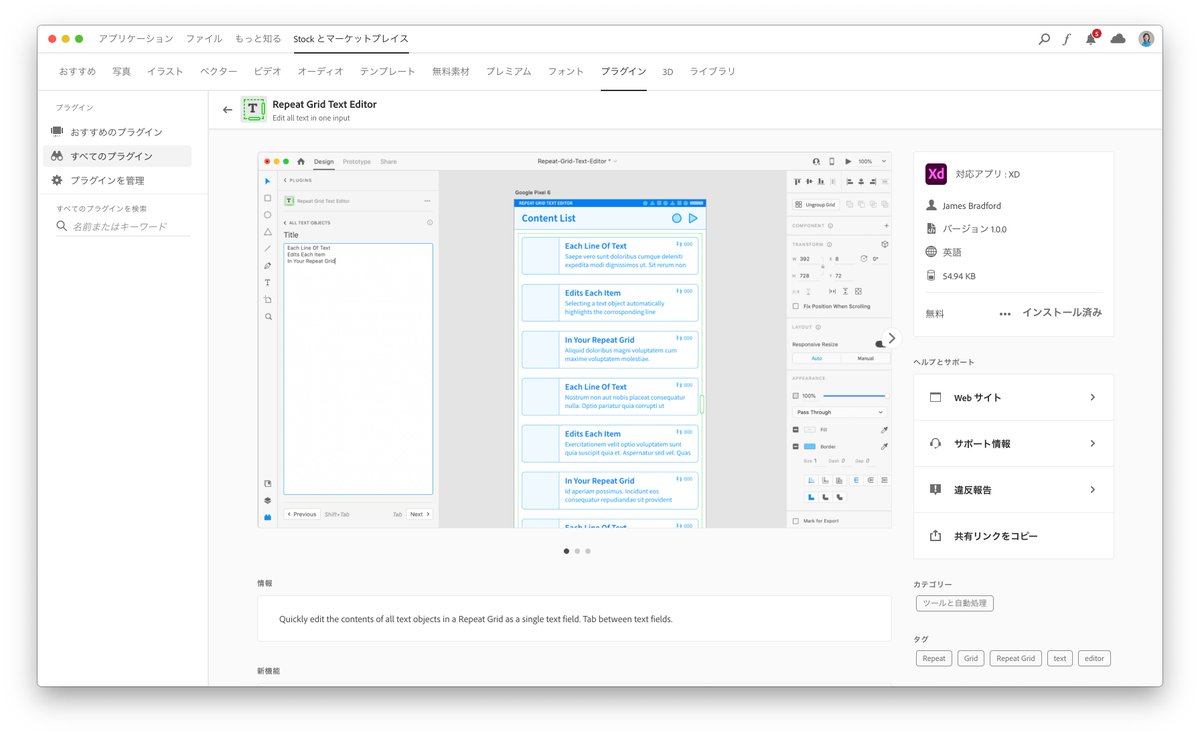Select the second carousel dot
The image size is (1200, 736).
click(577, 551)
